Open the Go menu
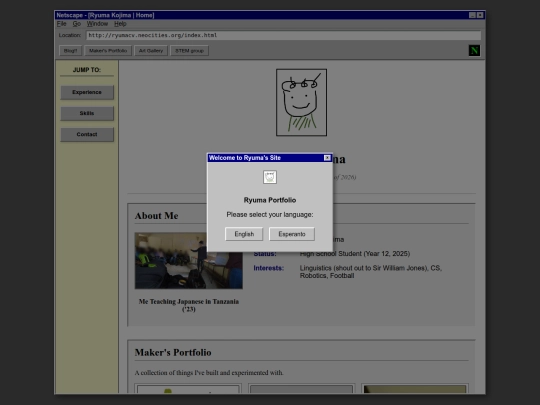Viewport: 540px width, 405px height. pos(76,24)
